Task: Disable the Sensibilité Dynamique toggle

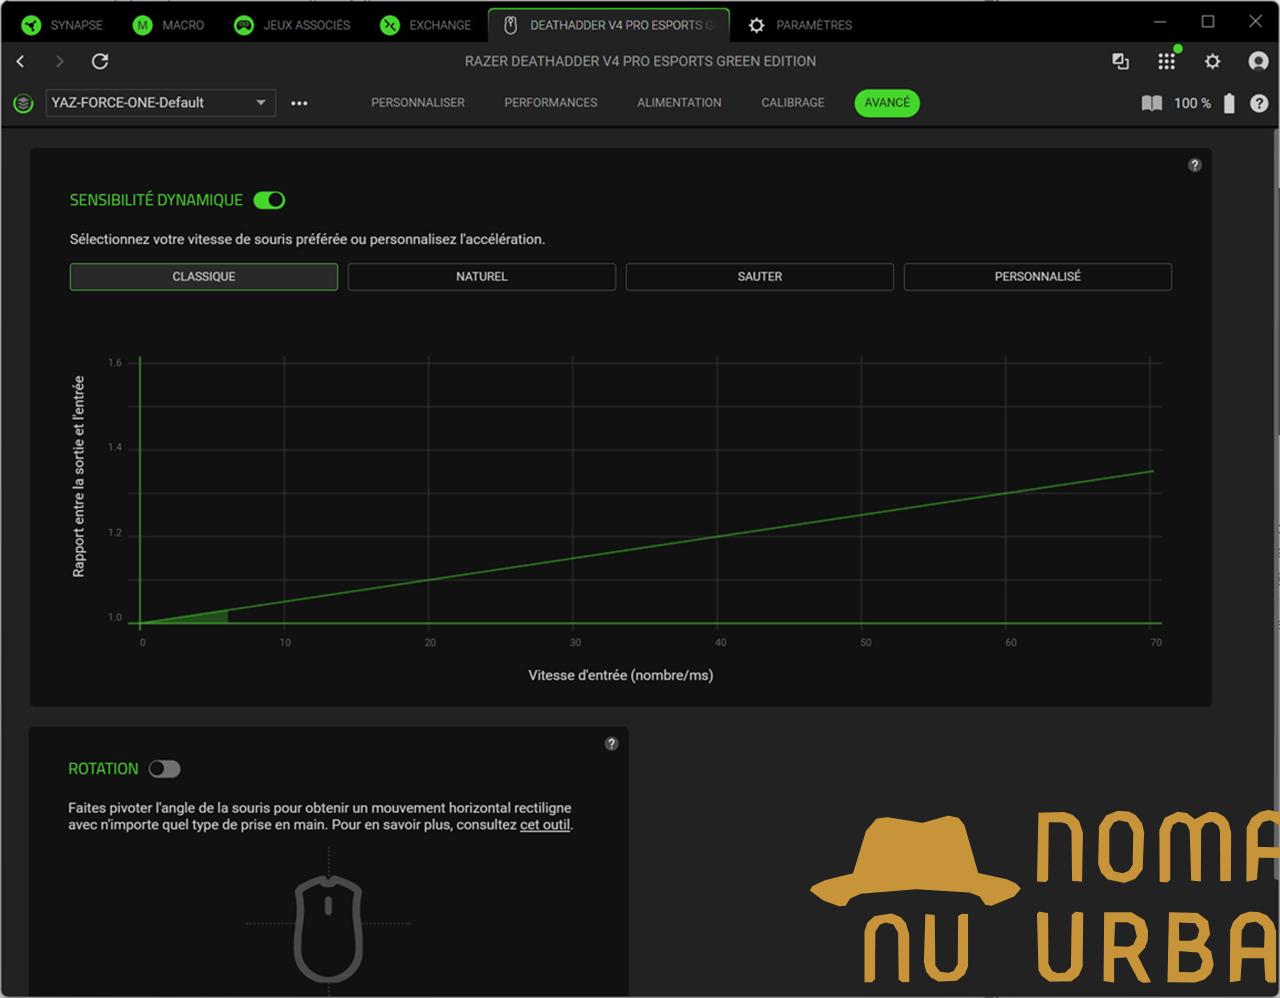Action: click(x=269, y=200)
